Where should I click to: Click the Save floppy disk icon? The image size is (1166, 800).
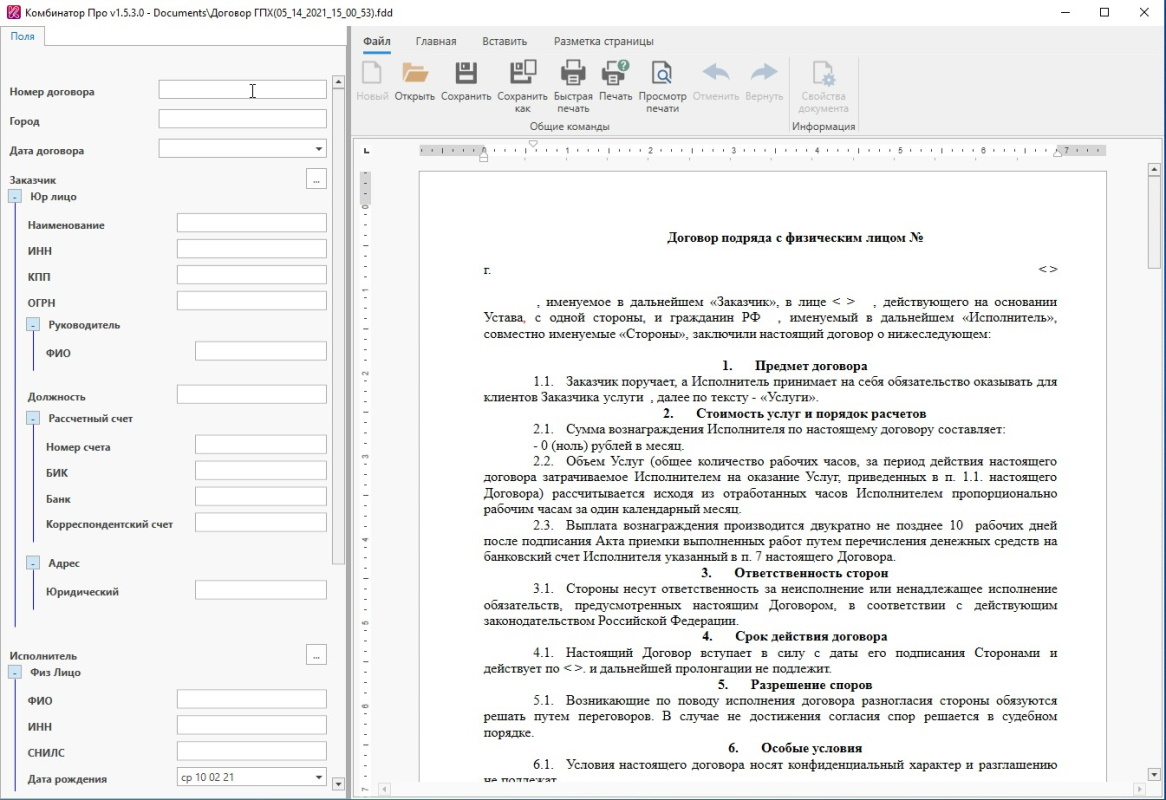coord(465,73)
